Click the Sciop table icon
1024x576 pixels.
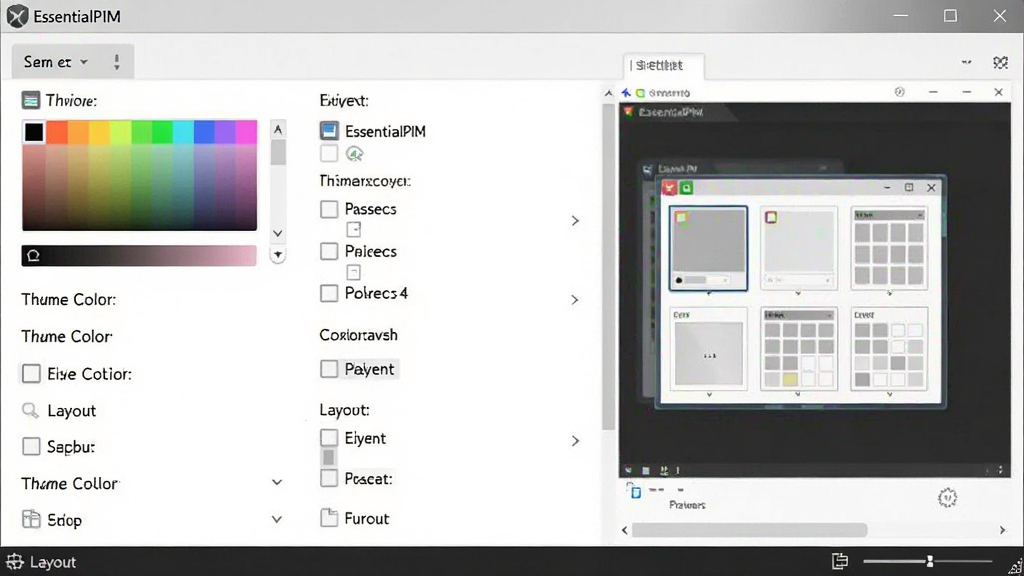[31, 519]
